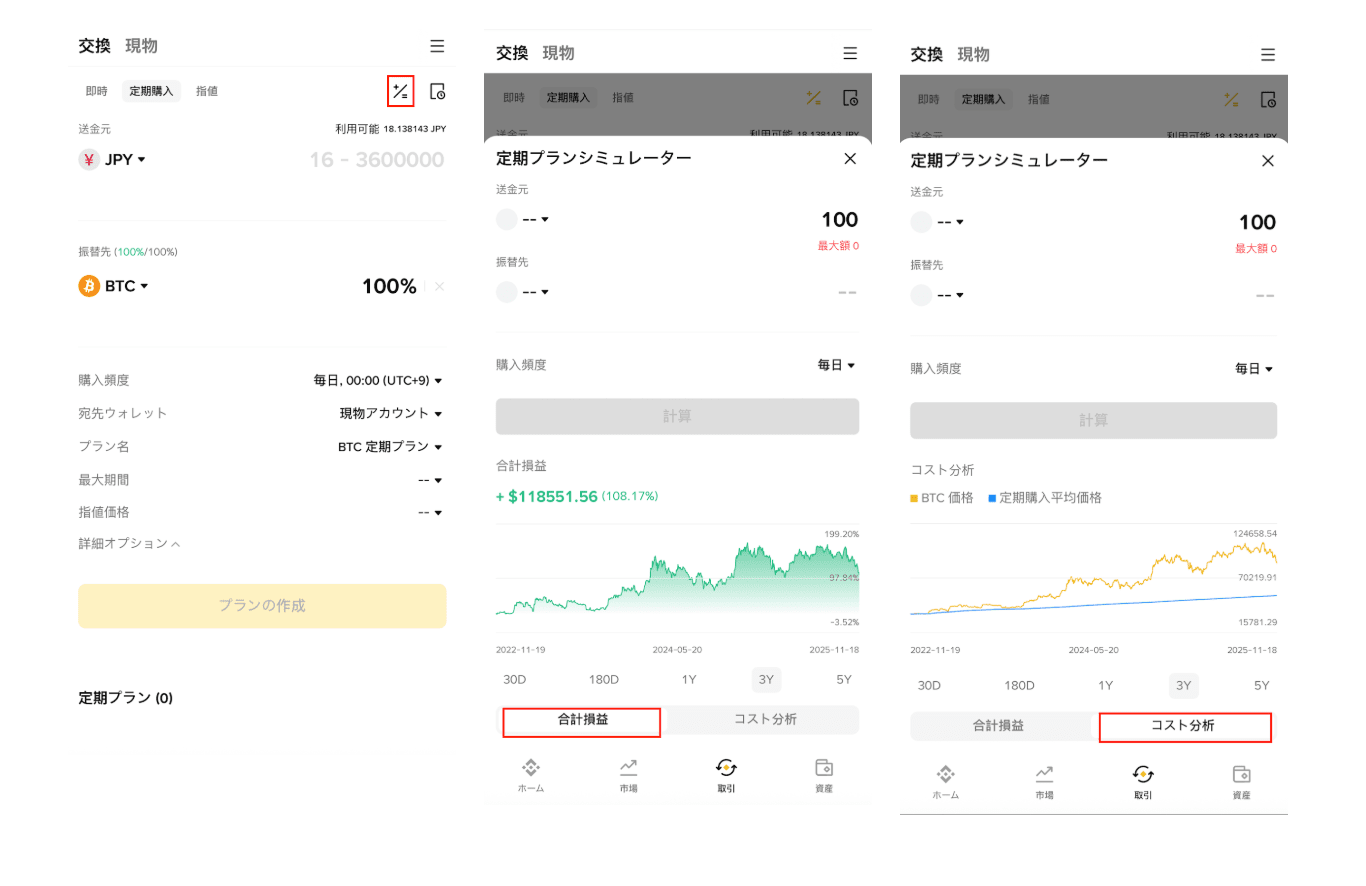Open plan simulator icon in left screen
Viewport: 1366px width, 886px height.
click(x=400, y=91)
